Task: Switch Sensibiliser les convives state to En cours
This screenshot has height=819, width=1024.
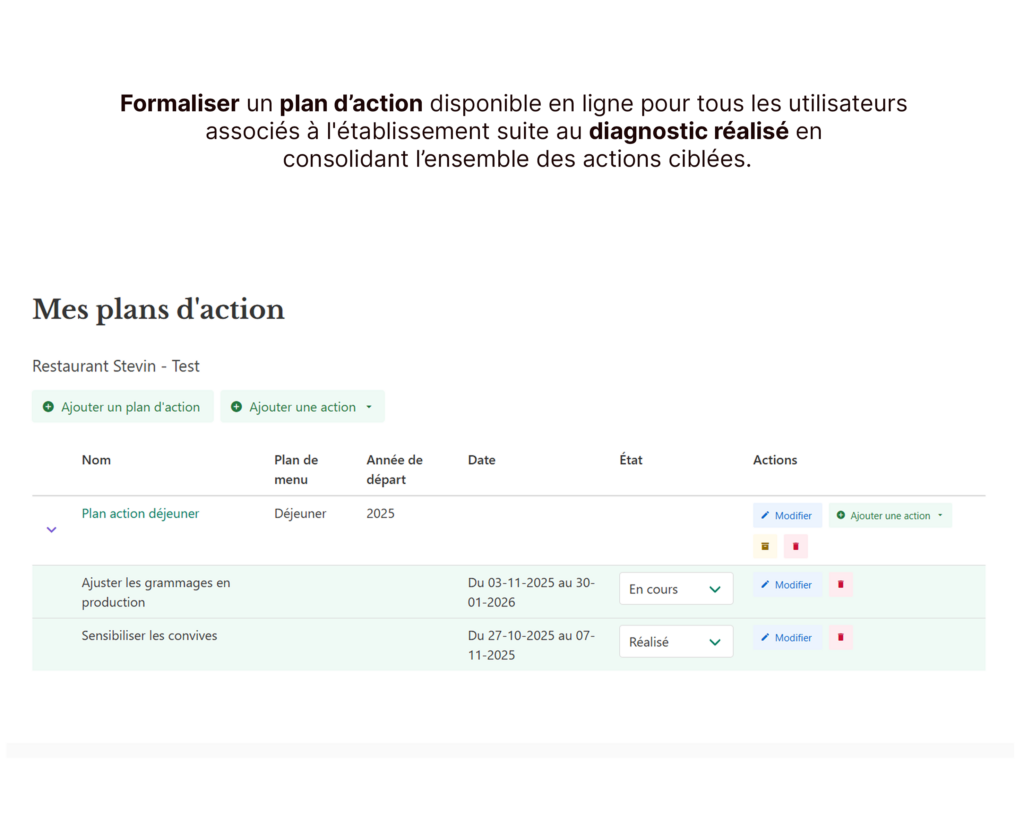Action: (x=676, y=641)
